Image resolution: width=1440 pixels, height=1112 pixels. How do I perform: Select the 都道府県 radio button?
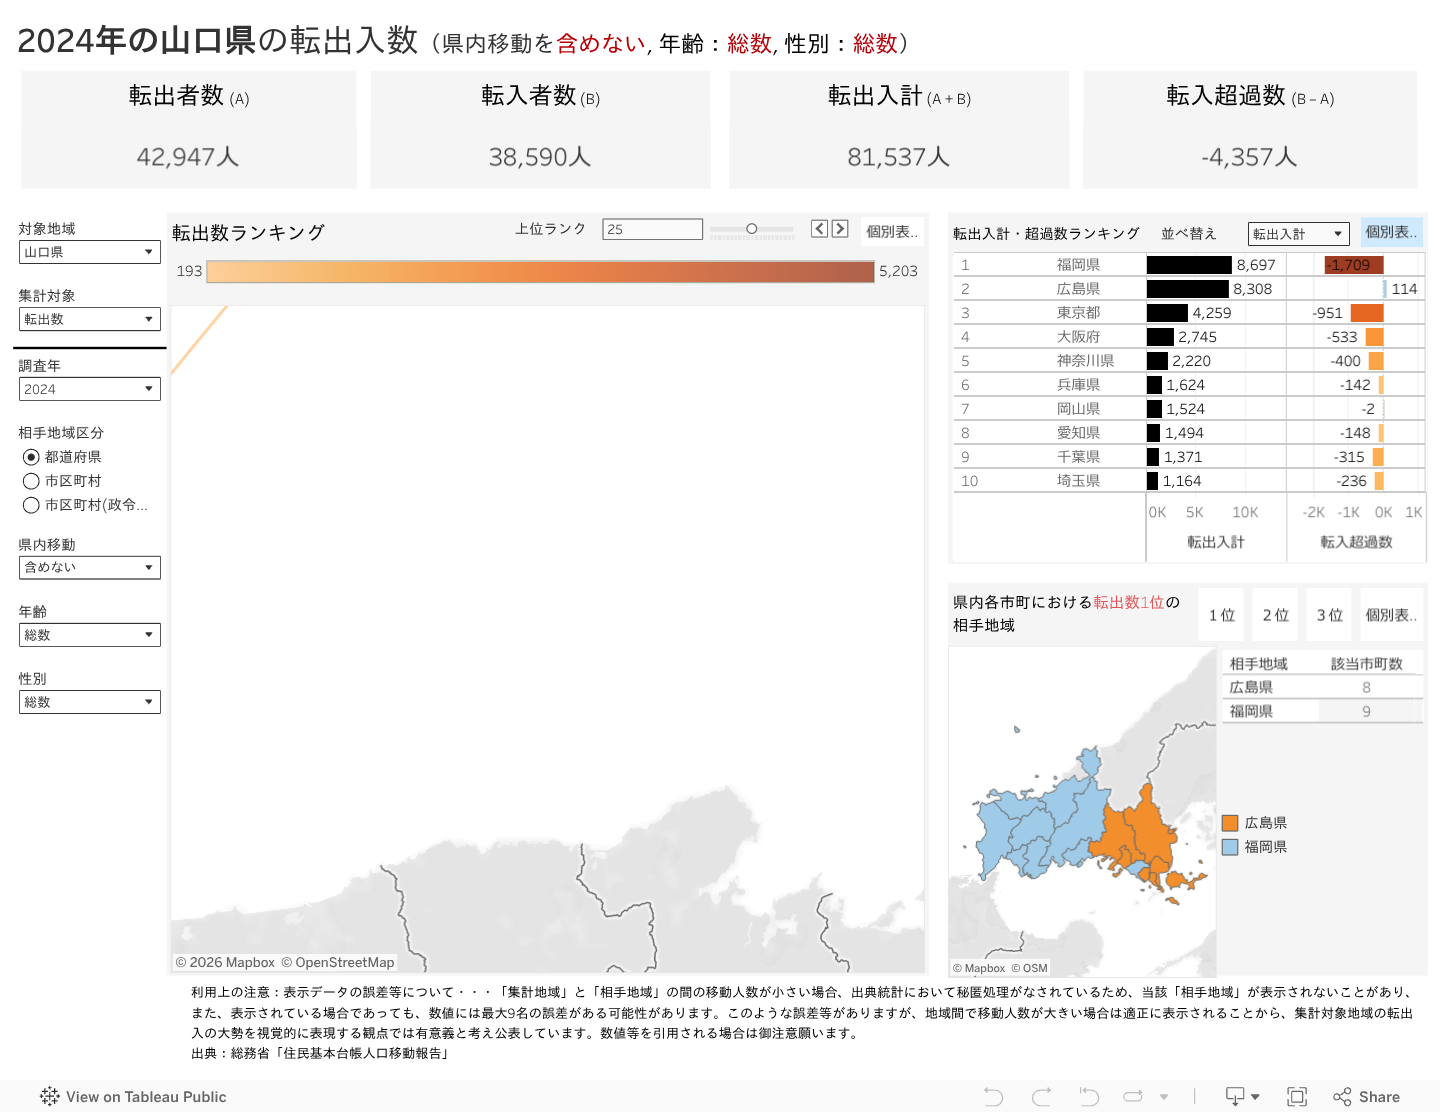(31, 457)
